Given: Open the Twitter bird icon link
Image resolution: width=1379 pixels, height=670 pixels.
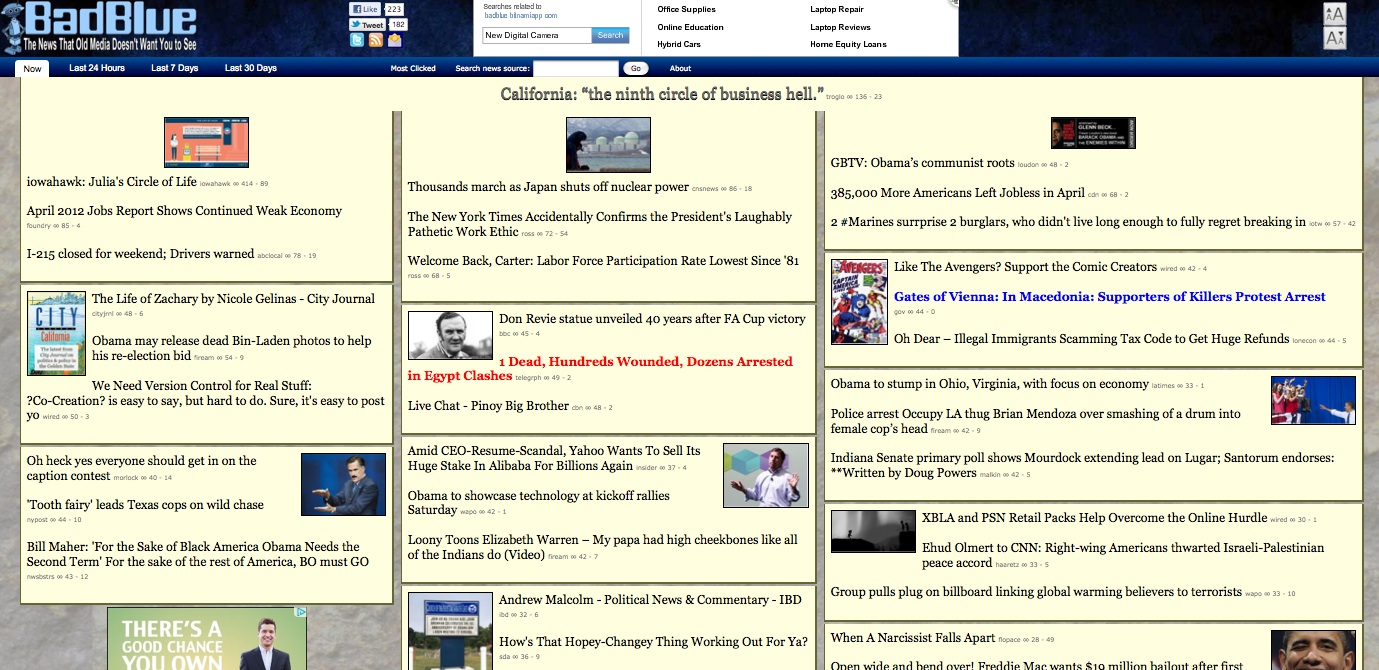Looking at the screenshot, I should pos(357,41).
